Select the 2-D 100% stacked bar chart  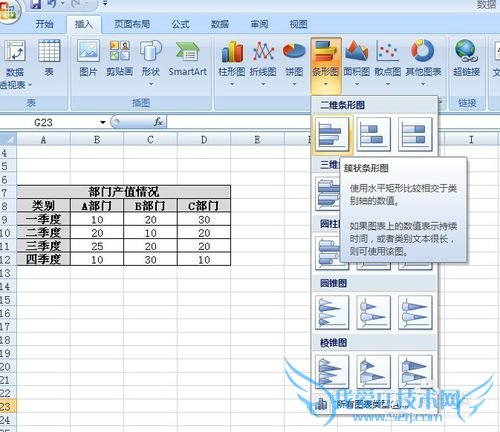click(415, 134)
